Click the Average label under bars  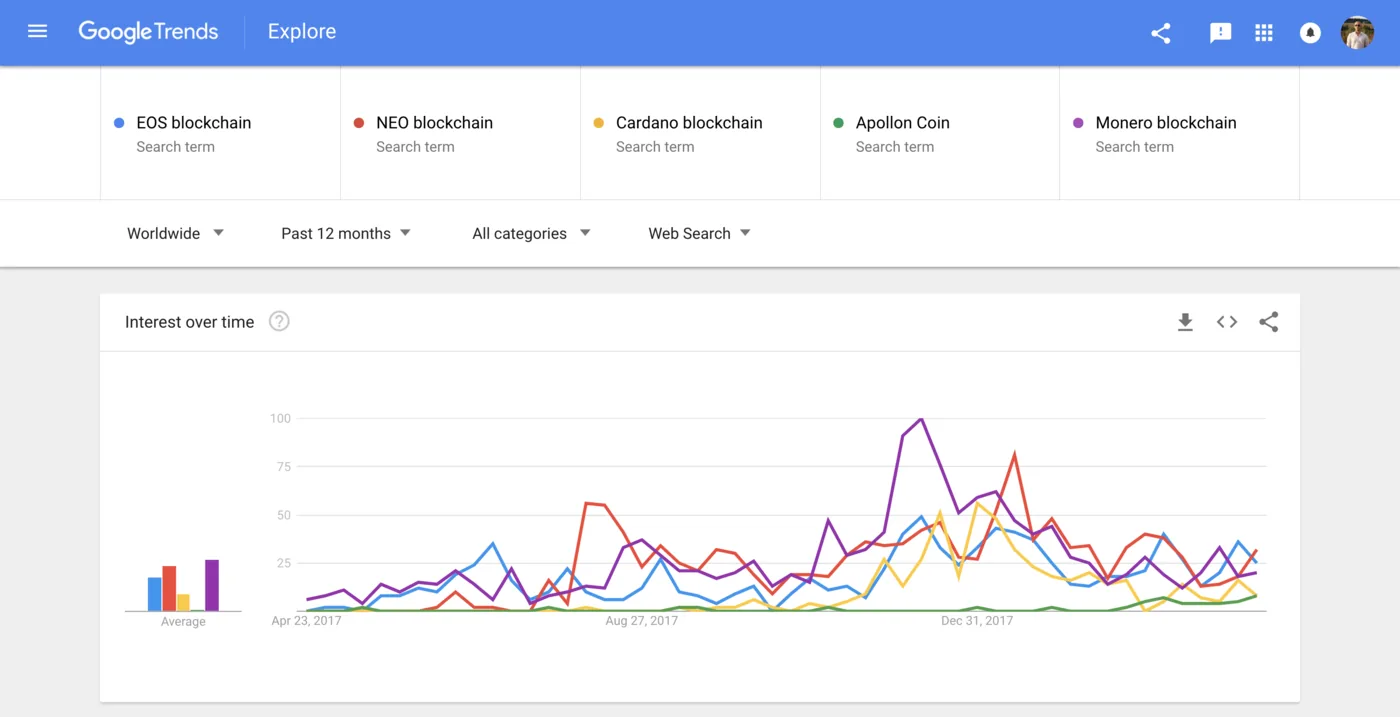(183, 622)
